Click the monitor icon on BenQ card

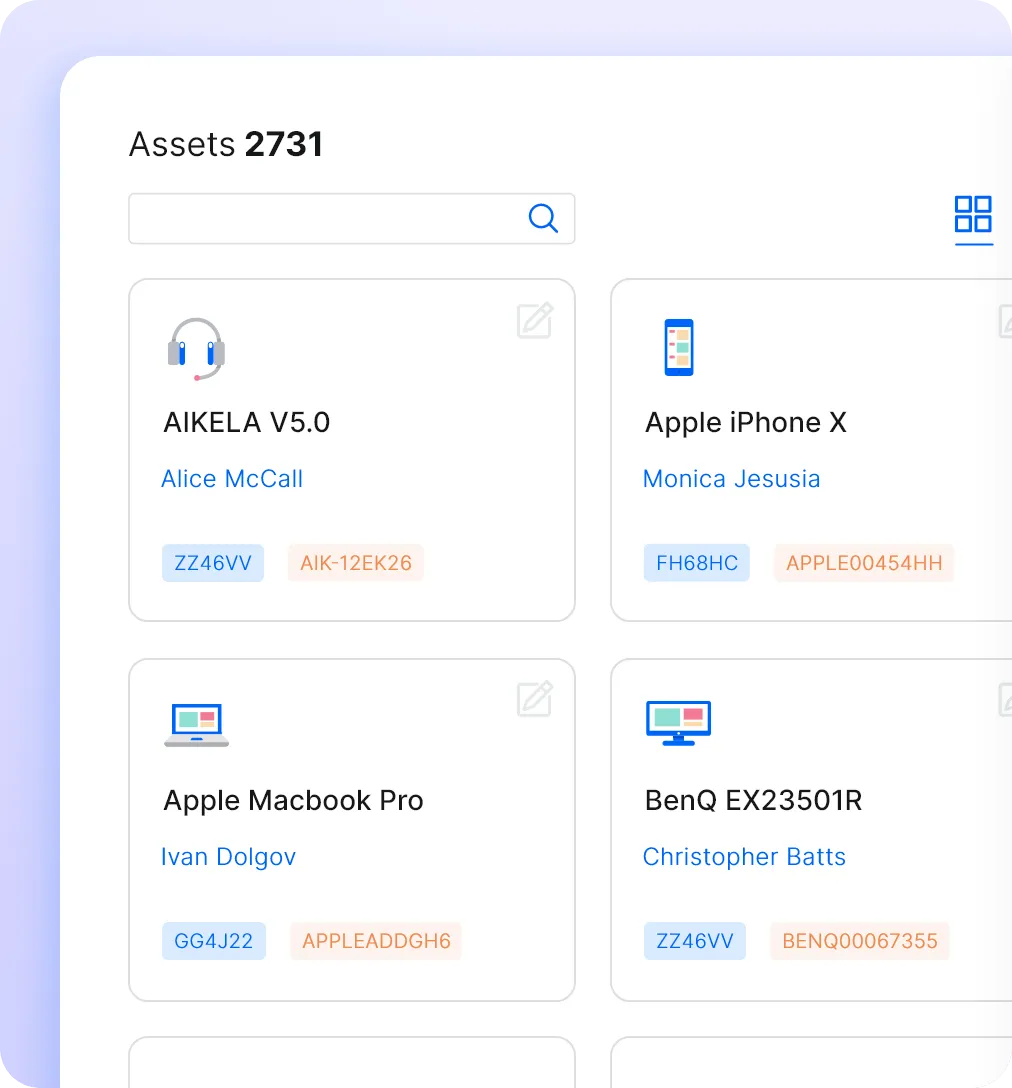[679, 723]
